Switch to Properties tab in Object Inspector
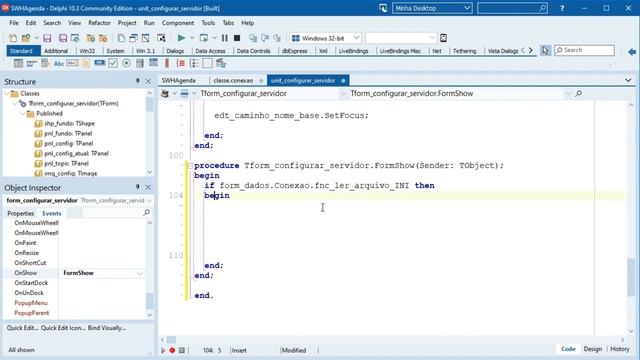The width and height of the screenshot is (640, 360). click(x=20, y=213)
